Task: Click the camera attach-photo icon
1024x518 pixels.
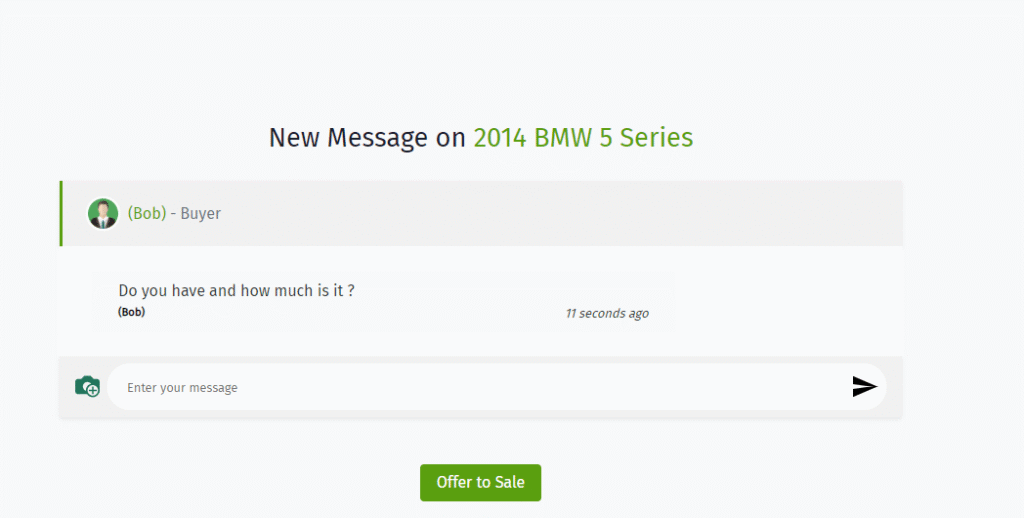Action: 86,386
